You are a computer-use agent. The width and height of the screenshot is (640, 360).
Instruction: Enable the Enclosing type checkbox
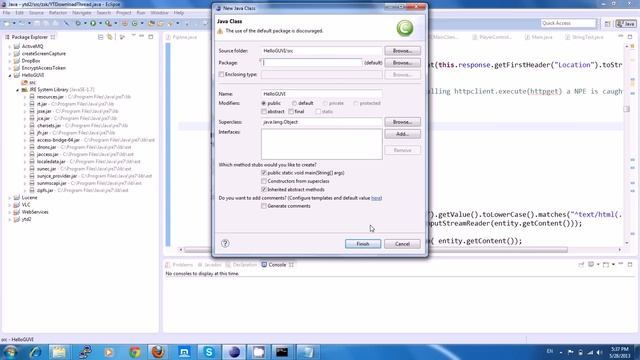coord(221,74)
